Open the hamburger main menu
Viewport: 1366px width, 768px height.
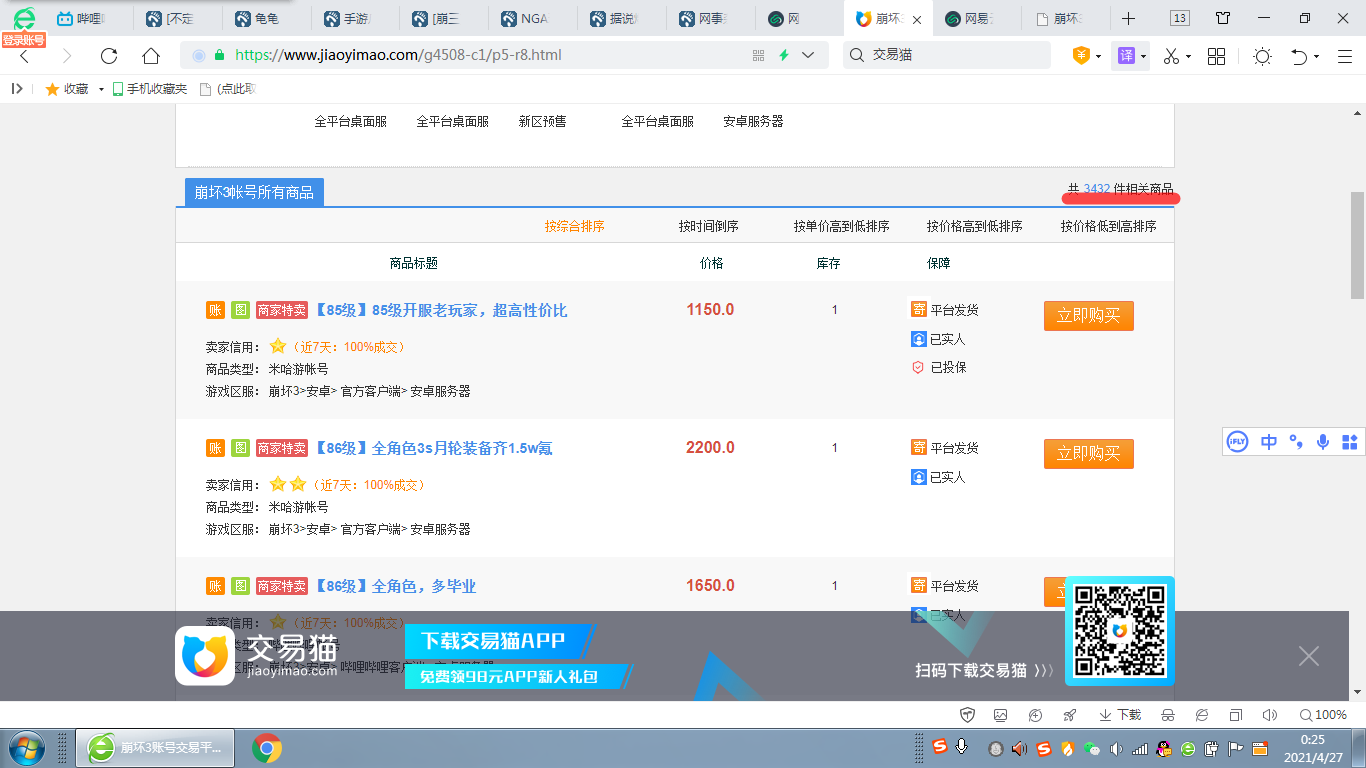pos(1343,56)
